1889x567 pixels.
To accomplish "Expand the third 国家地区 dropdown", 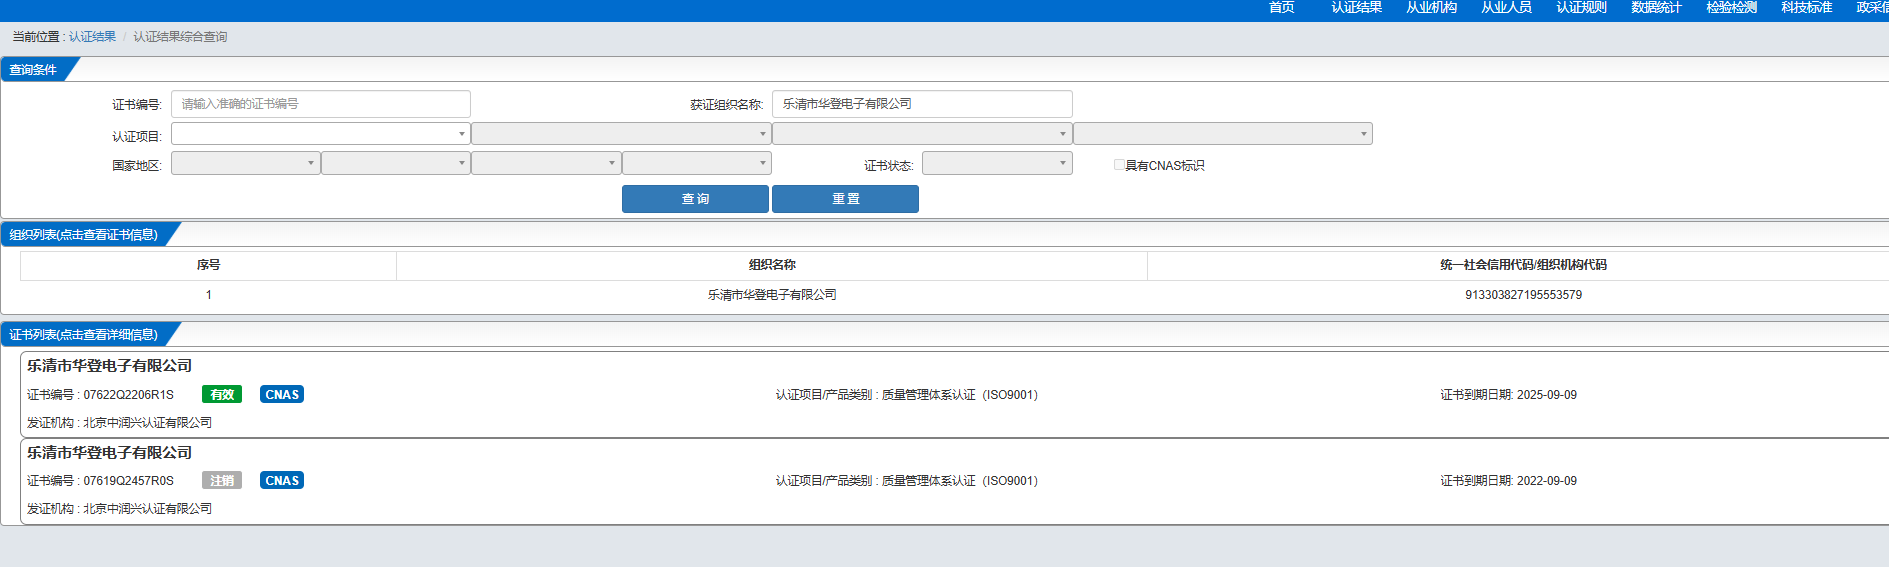I will (x=546, y=163).
